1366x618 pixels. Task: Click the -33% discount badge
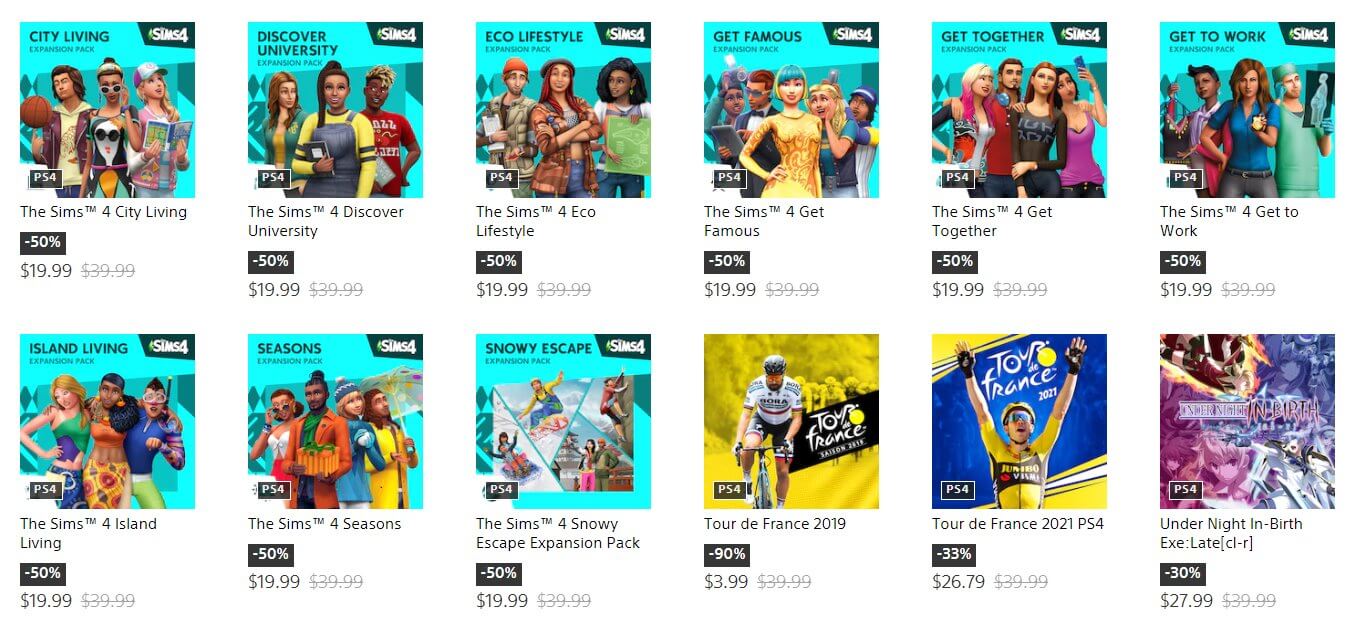[954, 554]
